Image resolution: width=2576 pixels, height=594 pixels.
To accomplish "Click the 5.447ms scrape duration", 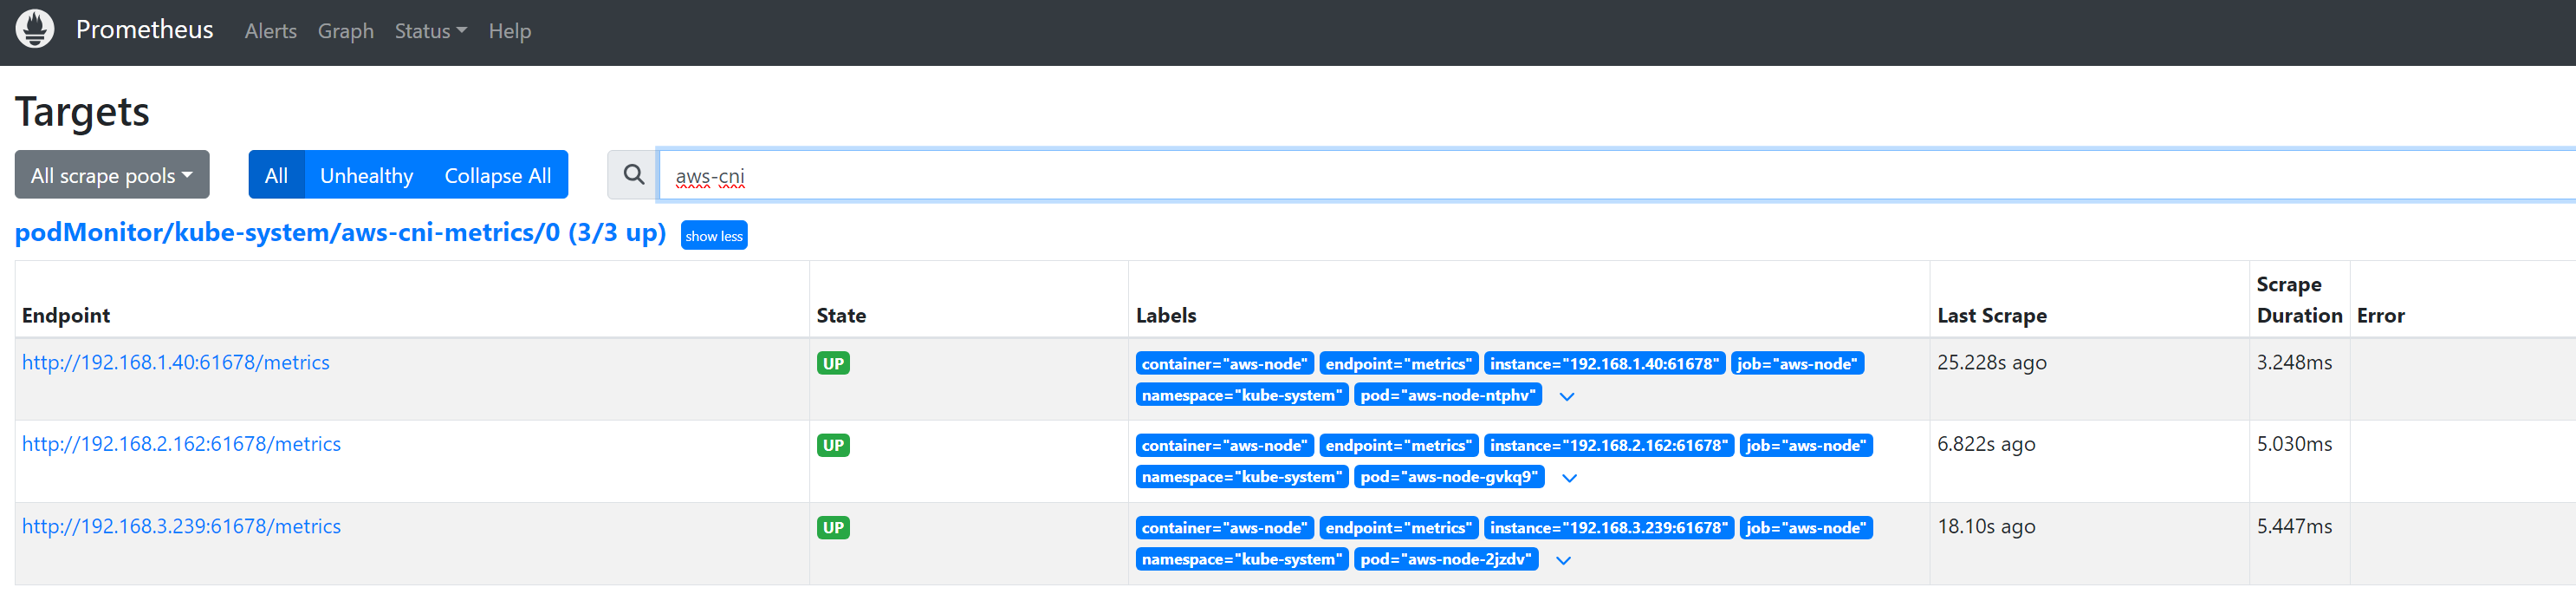I will [x=2294, y=526].
